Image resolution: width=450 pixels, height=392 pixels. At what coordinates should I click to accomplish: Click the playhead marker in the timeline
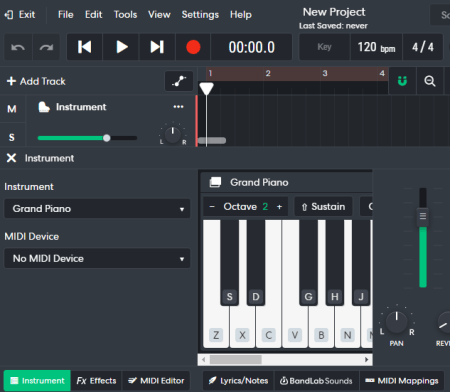(206, 89)
